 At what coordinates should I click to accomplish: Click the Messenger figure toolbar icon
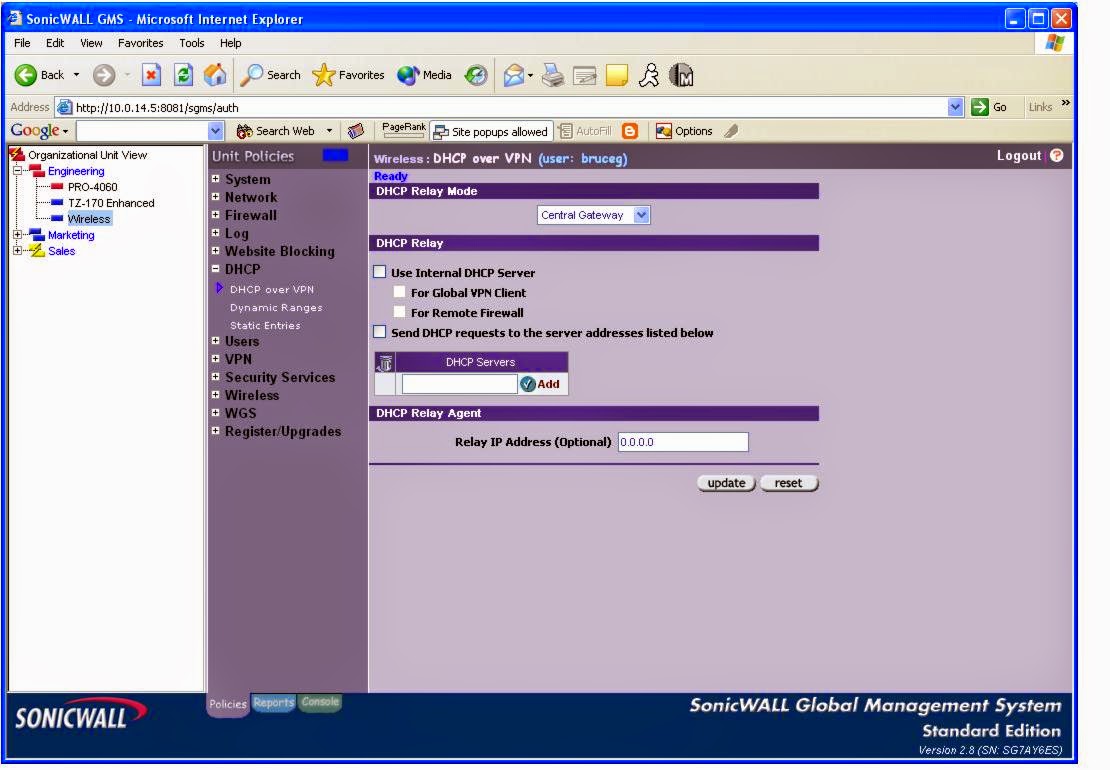(x=648, y=75)
